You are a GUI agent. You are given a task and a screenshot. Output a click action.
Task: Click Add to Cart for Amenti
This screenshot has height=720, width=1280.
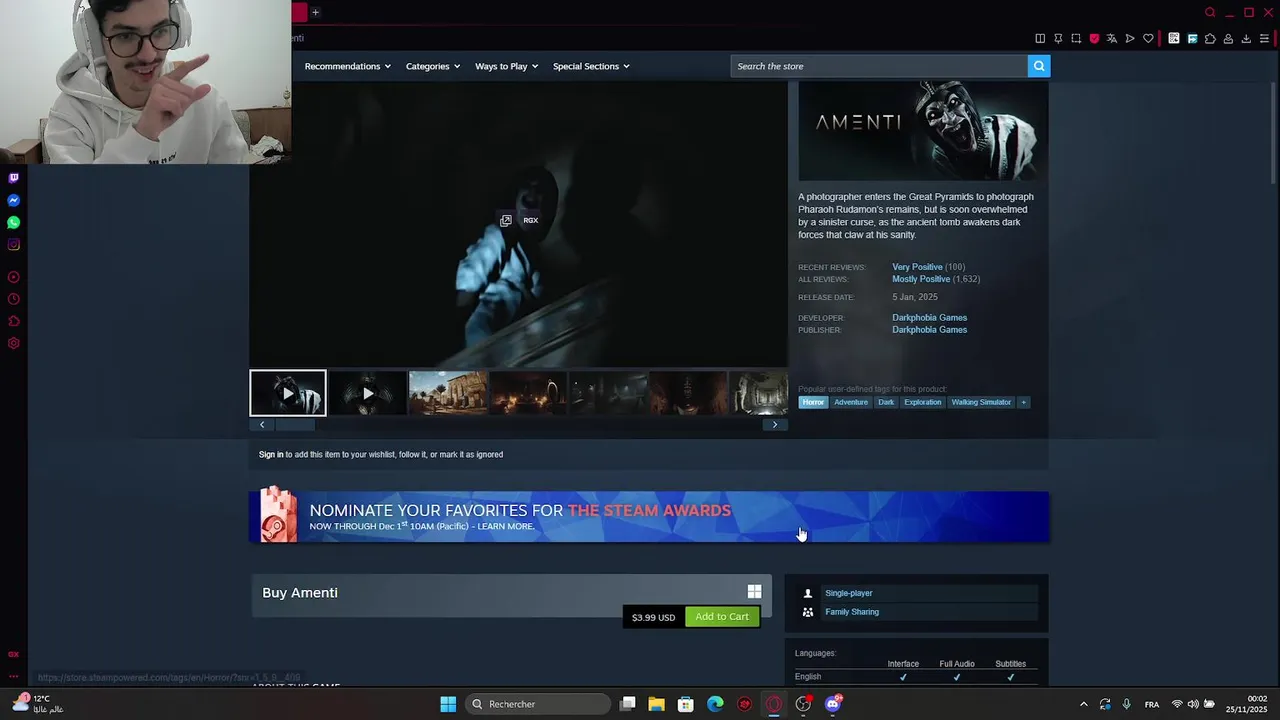(x=722, y=617)
